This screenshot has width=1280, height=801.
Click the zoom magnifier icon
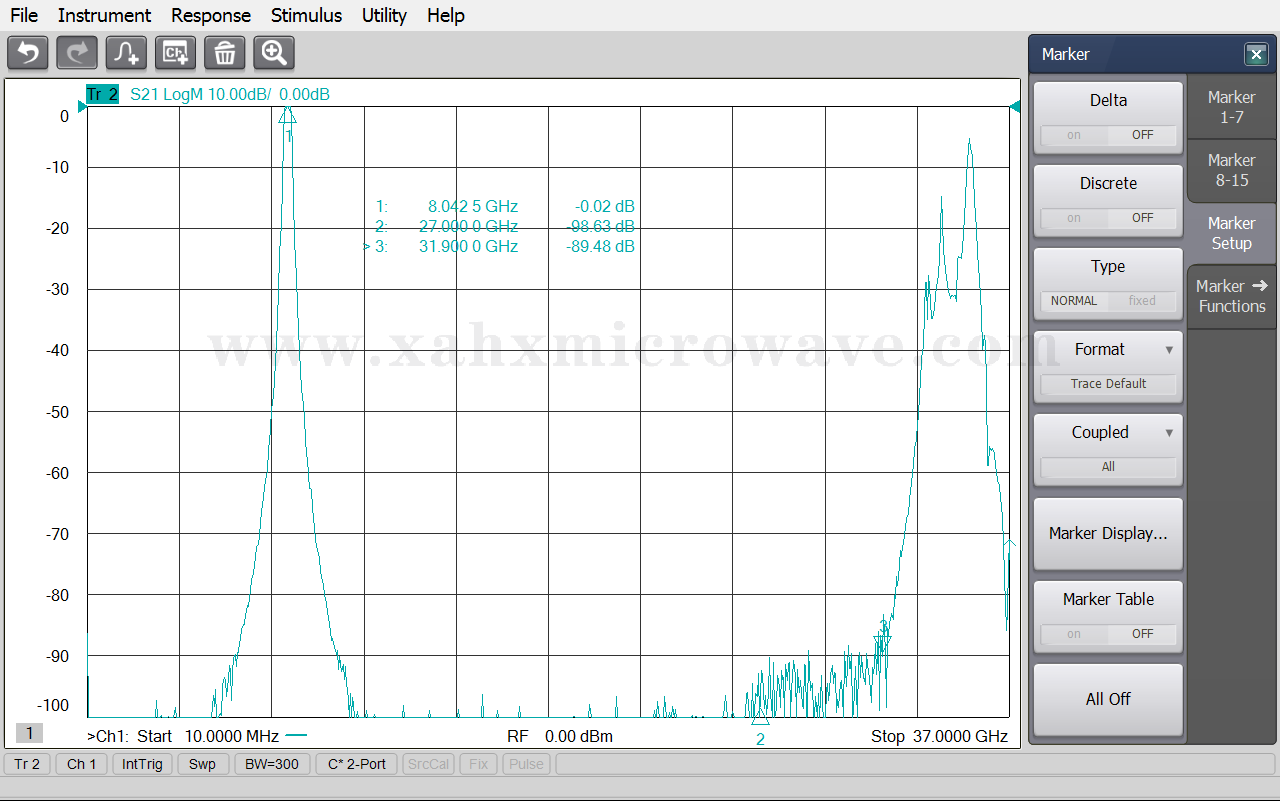(274, 52)
